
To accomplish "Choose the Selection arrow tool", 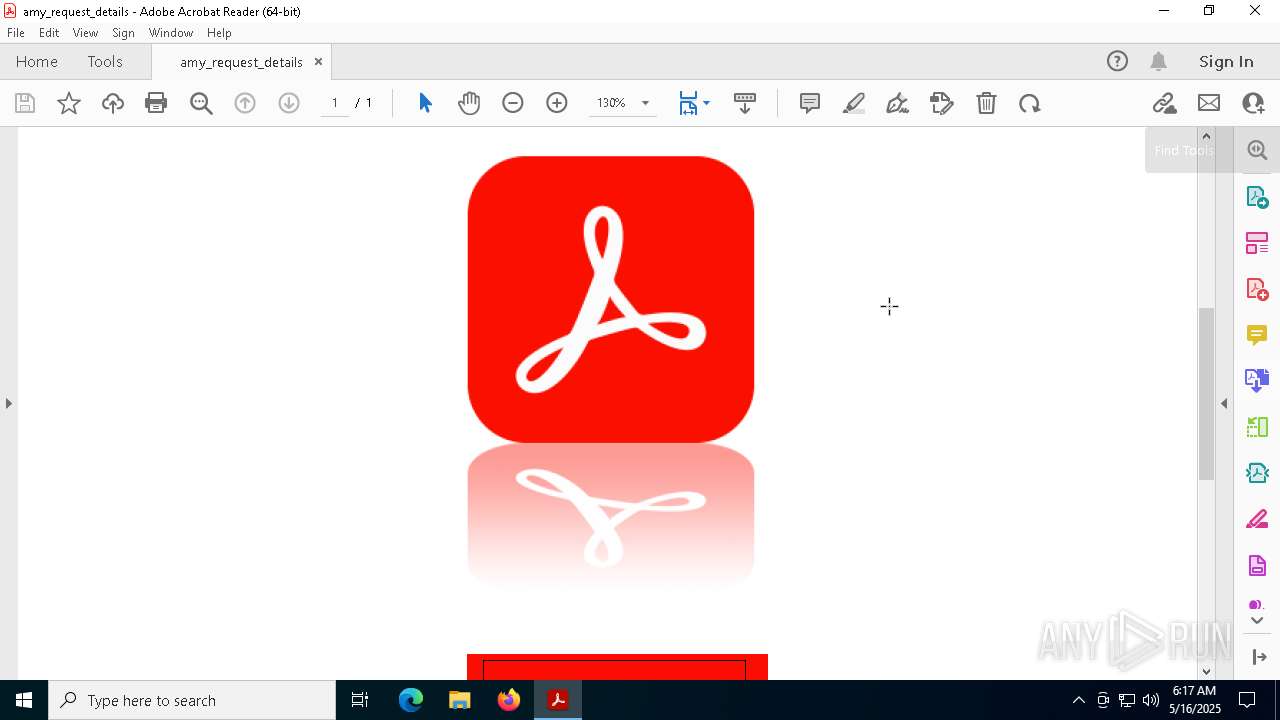I will [425, 103].
